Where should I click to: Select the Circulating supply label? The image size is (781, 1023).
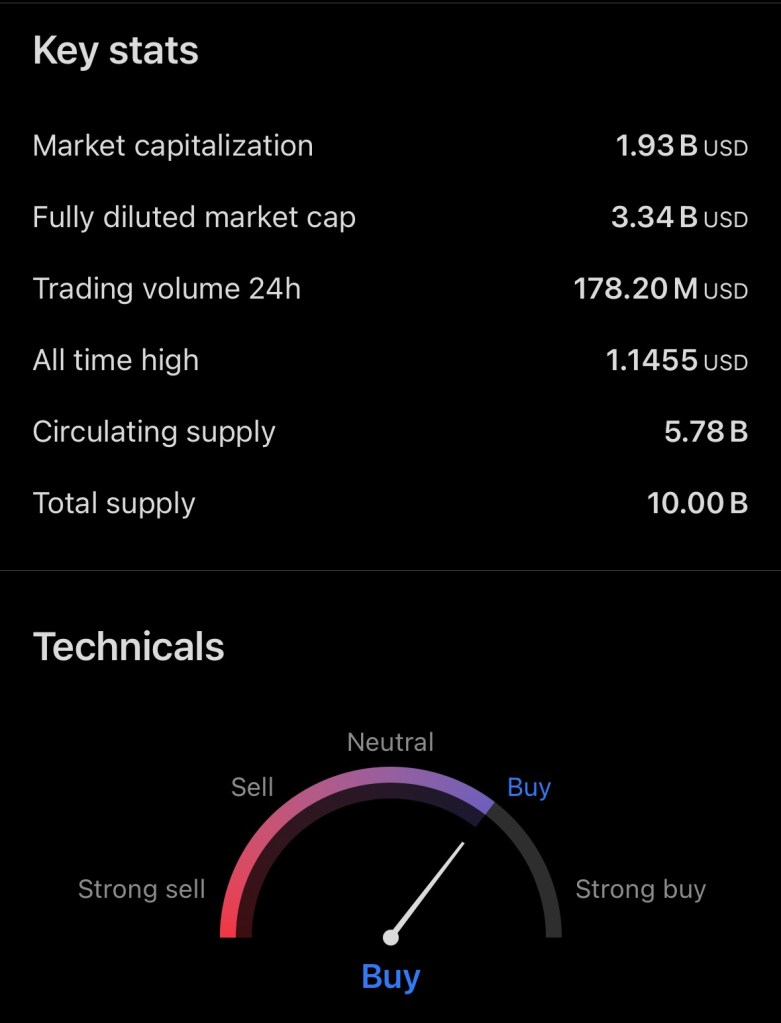pos(154,432)
